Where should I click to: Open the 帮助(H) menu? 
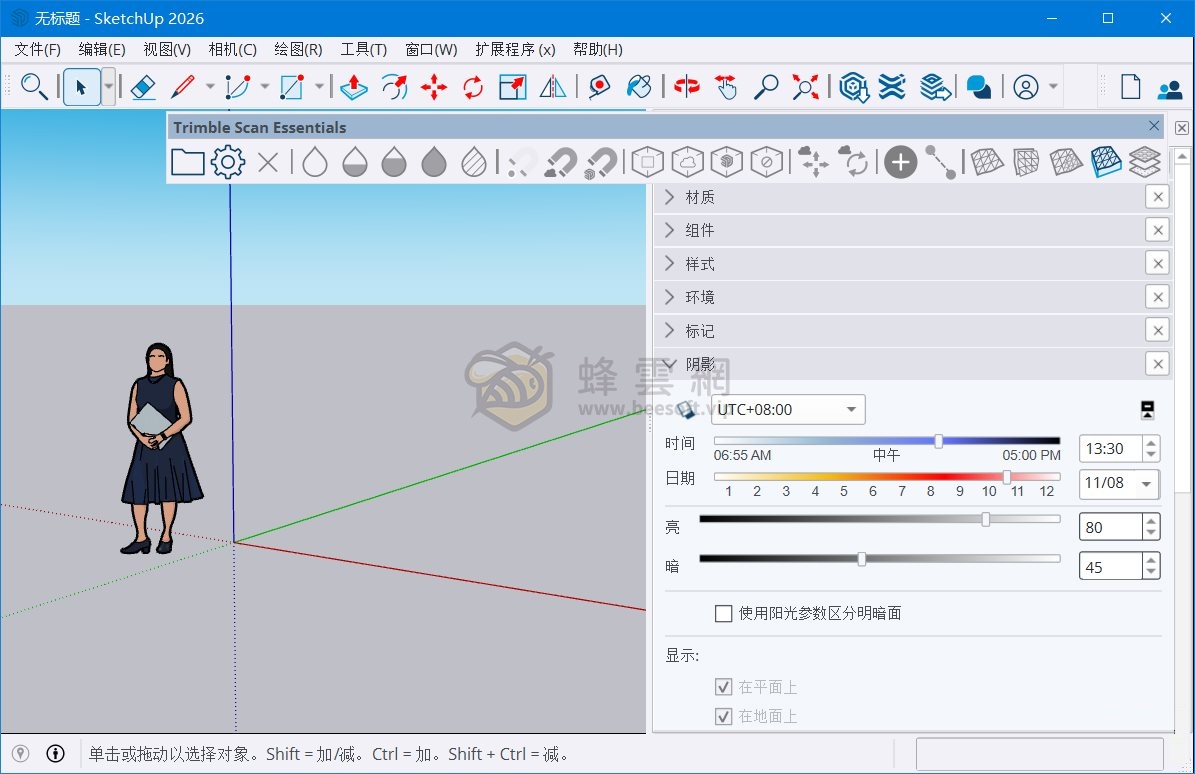[598, 50]
